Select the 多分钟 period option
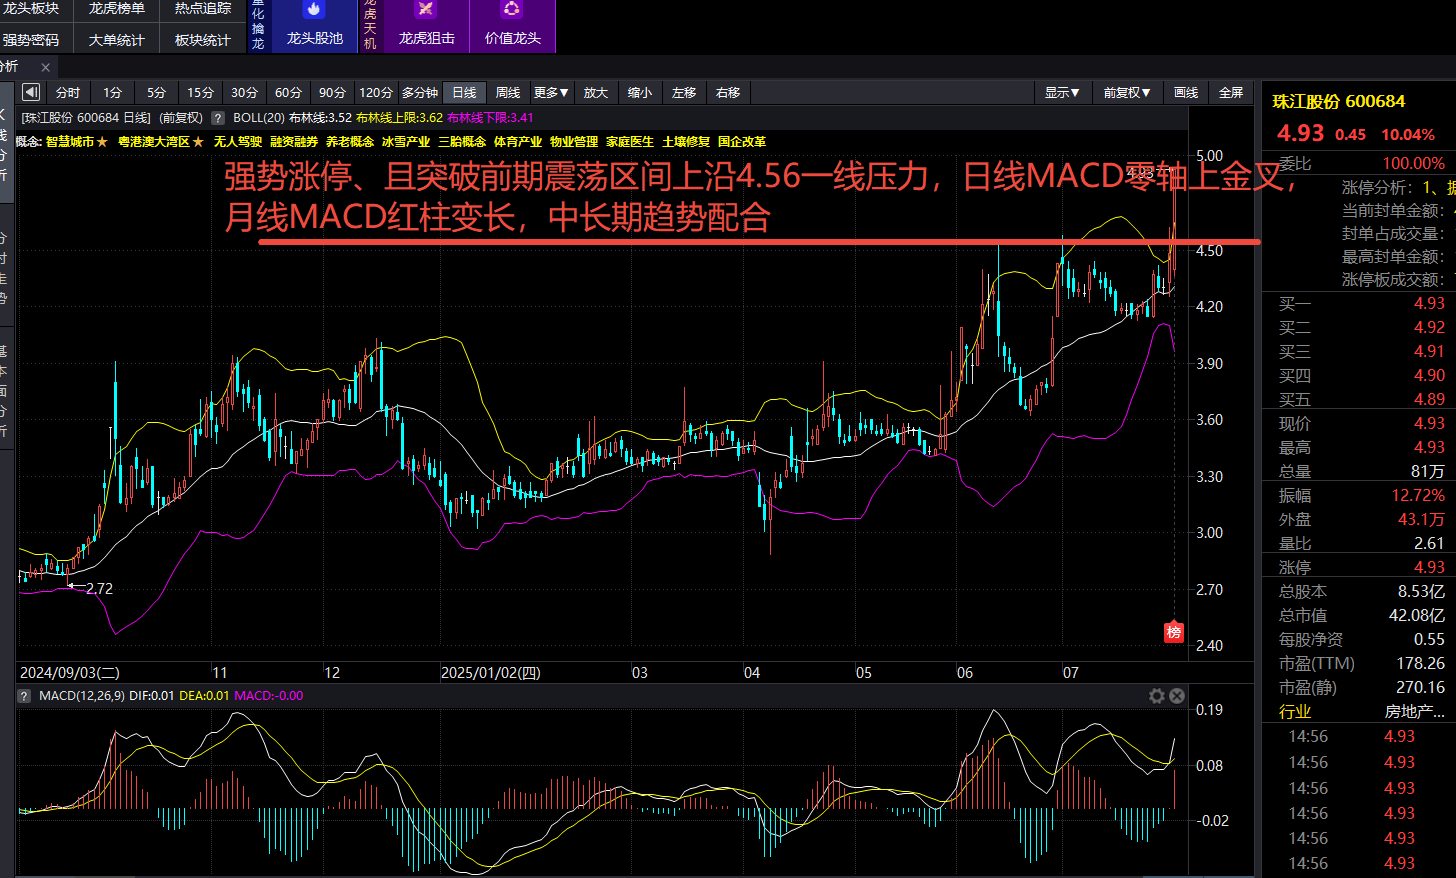The image size is (1456, 878). point(420,93)
